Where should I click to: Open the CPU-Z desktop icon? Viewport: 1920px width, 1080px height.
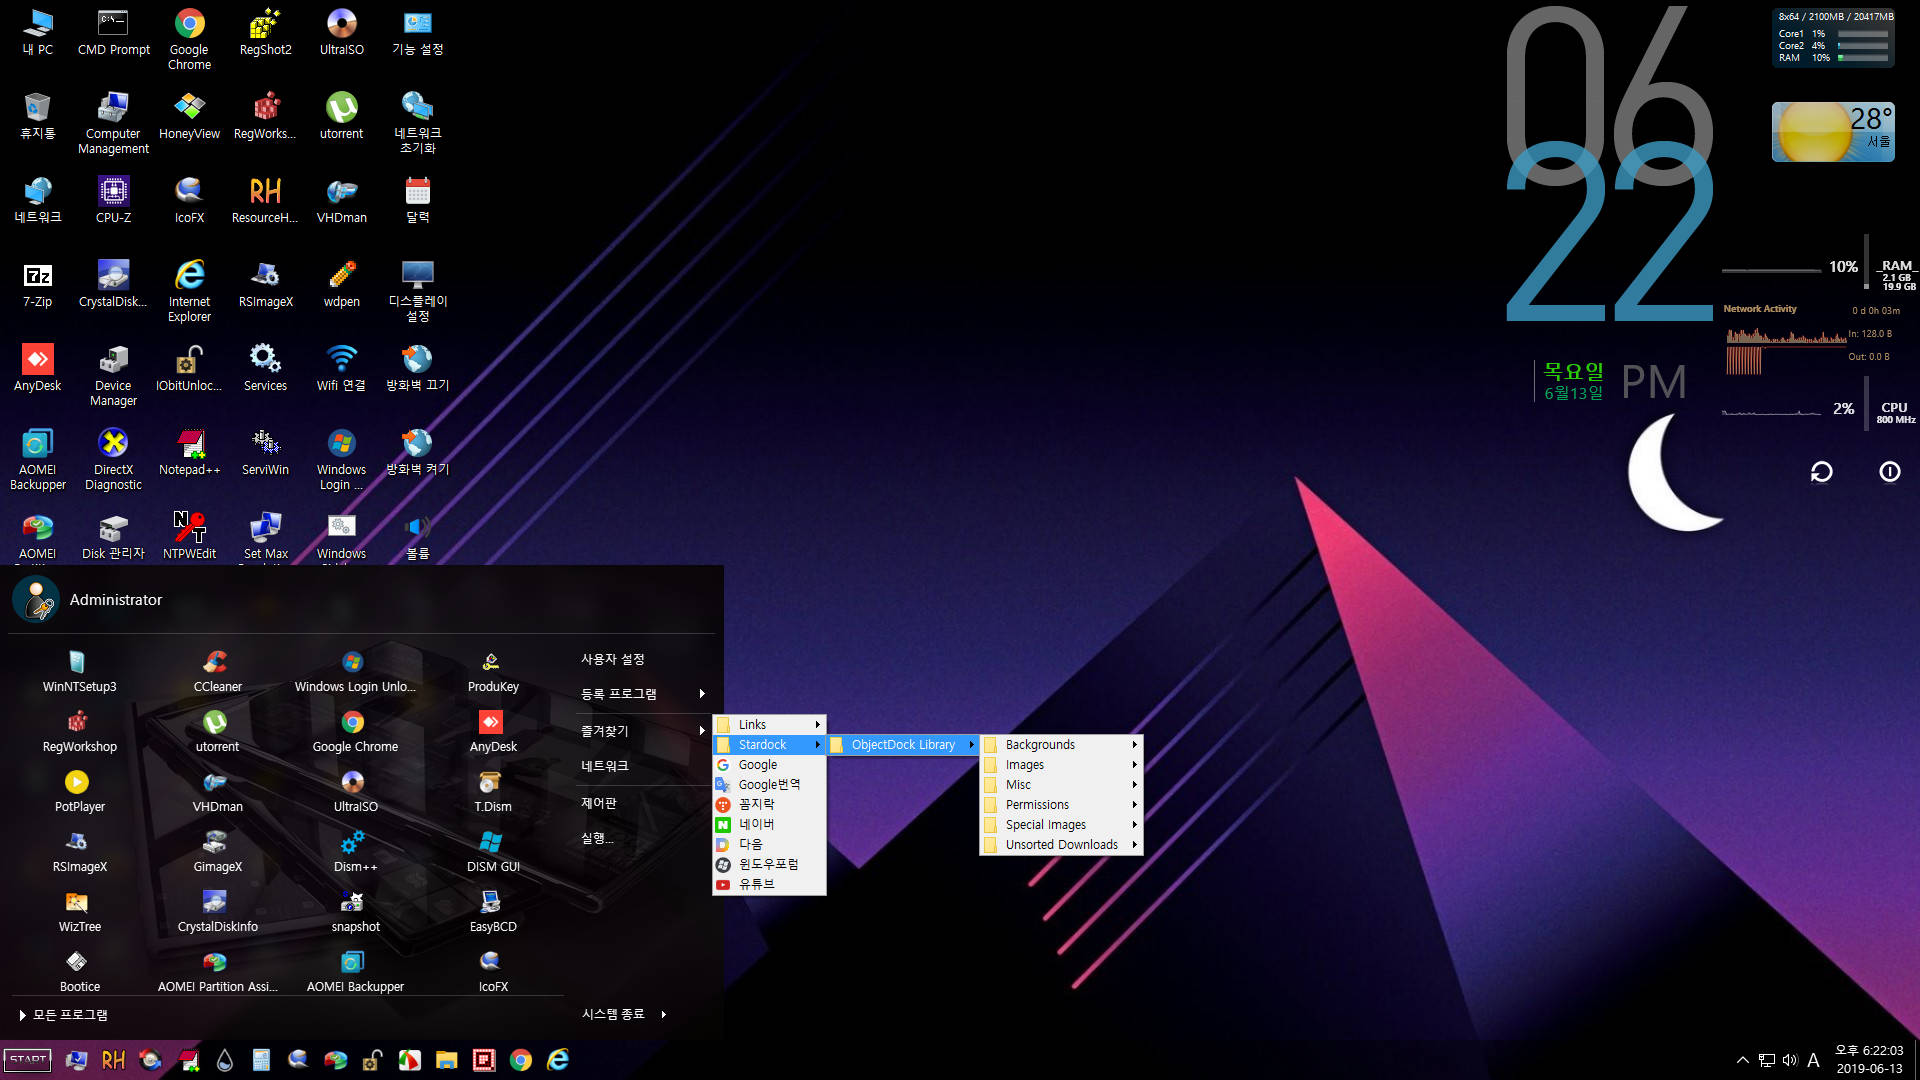pyautogui.click(x=113, y=200)
